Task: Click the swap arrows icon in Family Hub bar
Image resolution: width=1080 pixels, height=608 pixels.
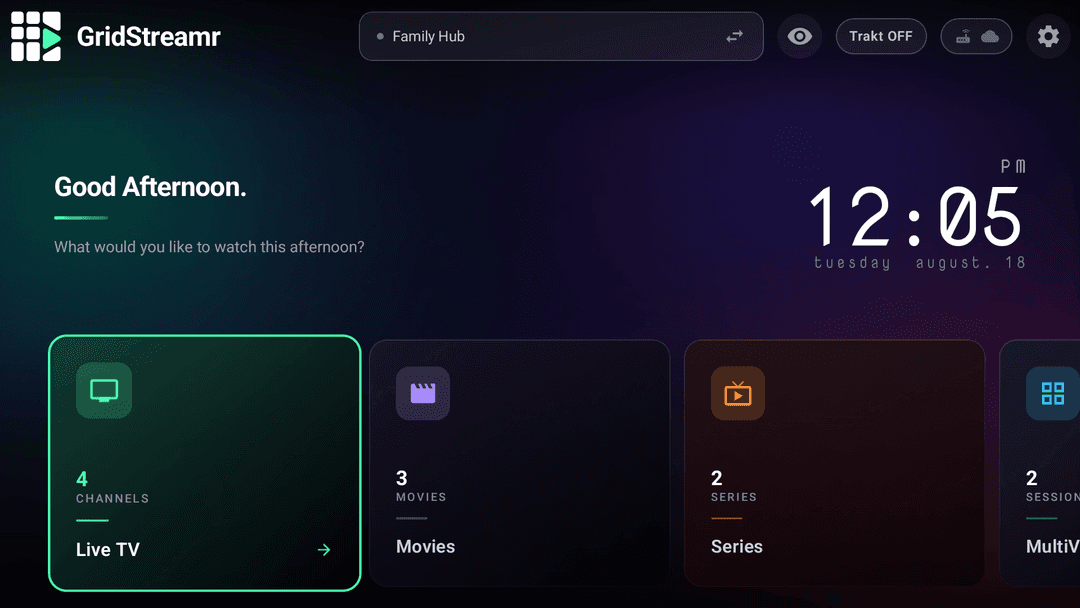Action: pyautogui.click(x=734, y=36)
